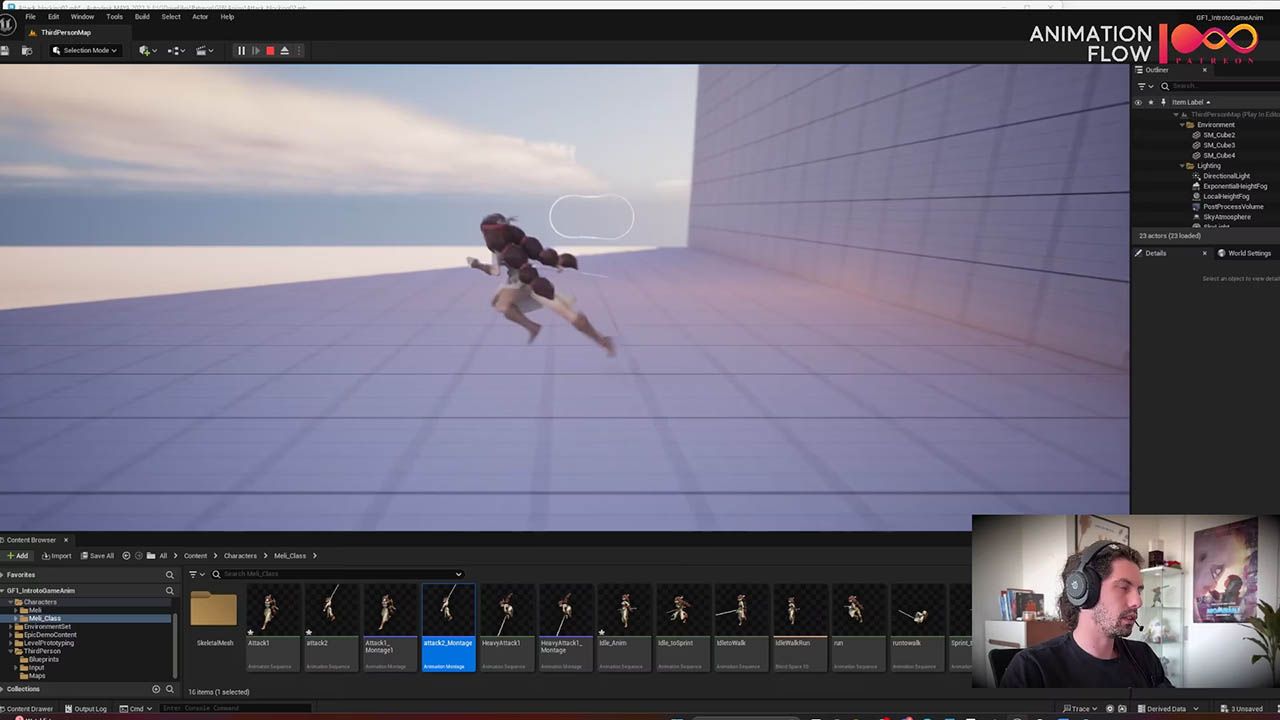Screen dimensions: 1280x720
Task: Click the Save current level icon
Action: pyautogui.click(x=5, y=50)
